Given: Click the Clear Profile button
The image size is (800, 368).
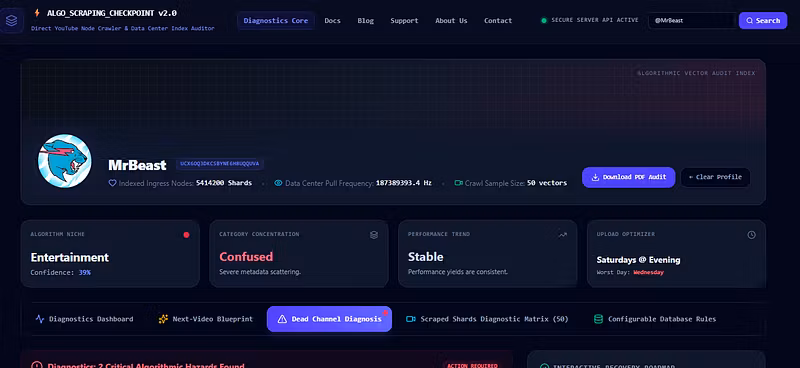Looking at the screenshot, I should point(715,177).
